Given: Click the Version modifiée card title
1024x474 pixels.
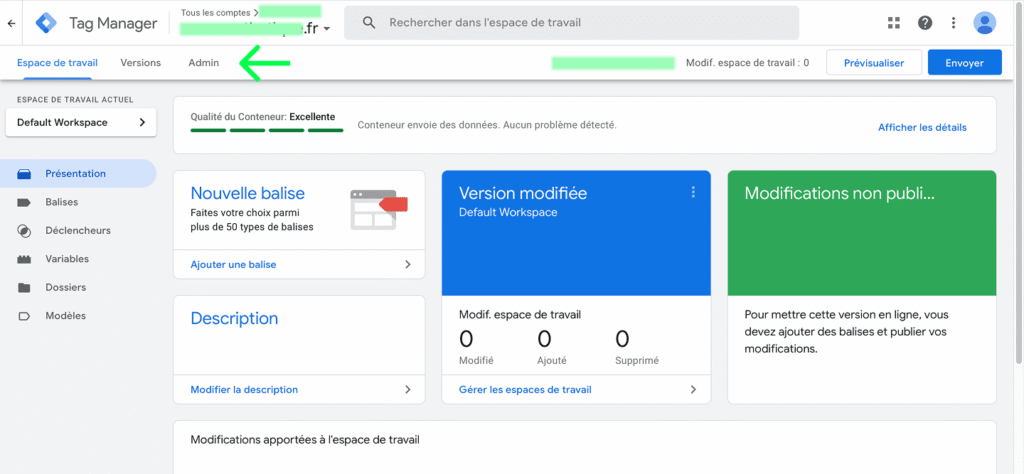Looking at the screenshot, I should 523,193.
